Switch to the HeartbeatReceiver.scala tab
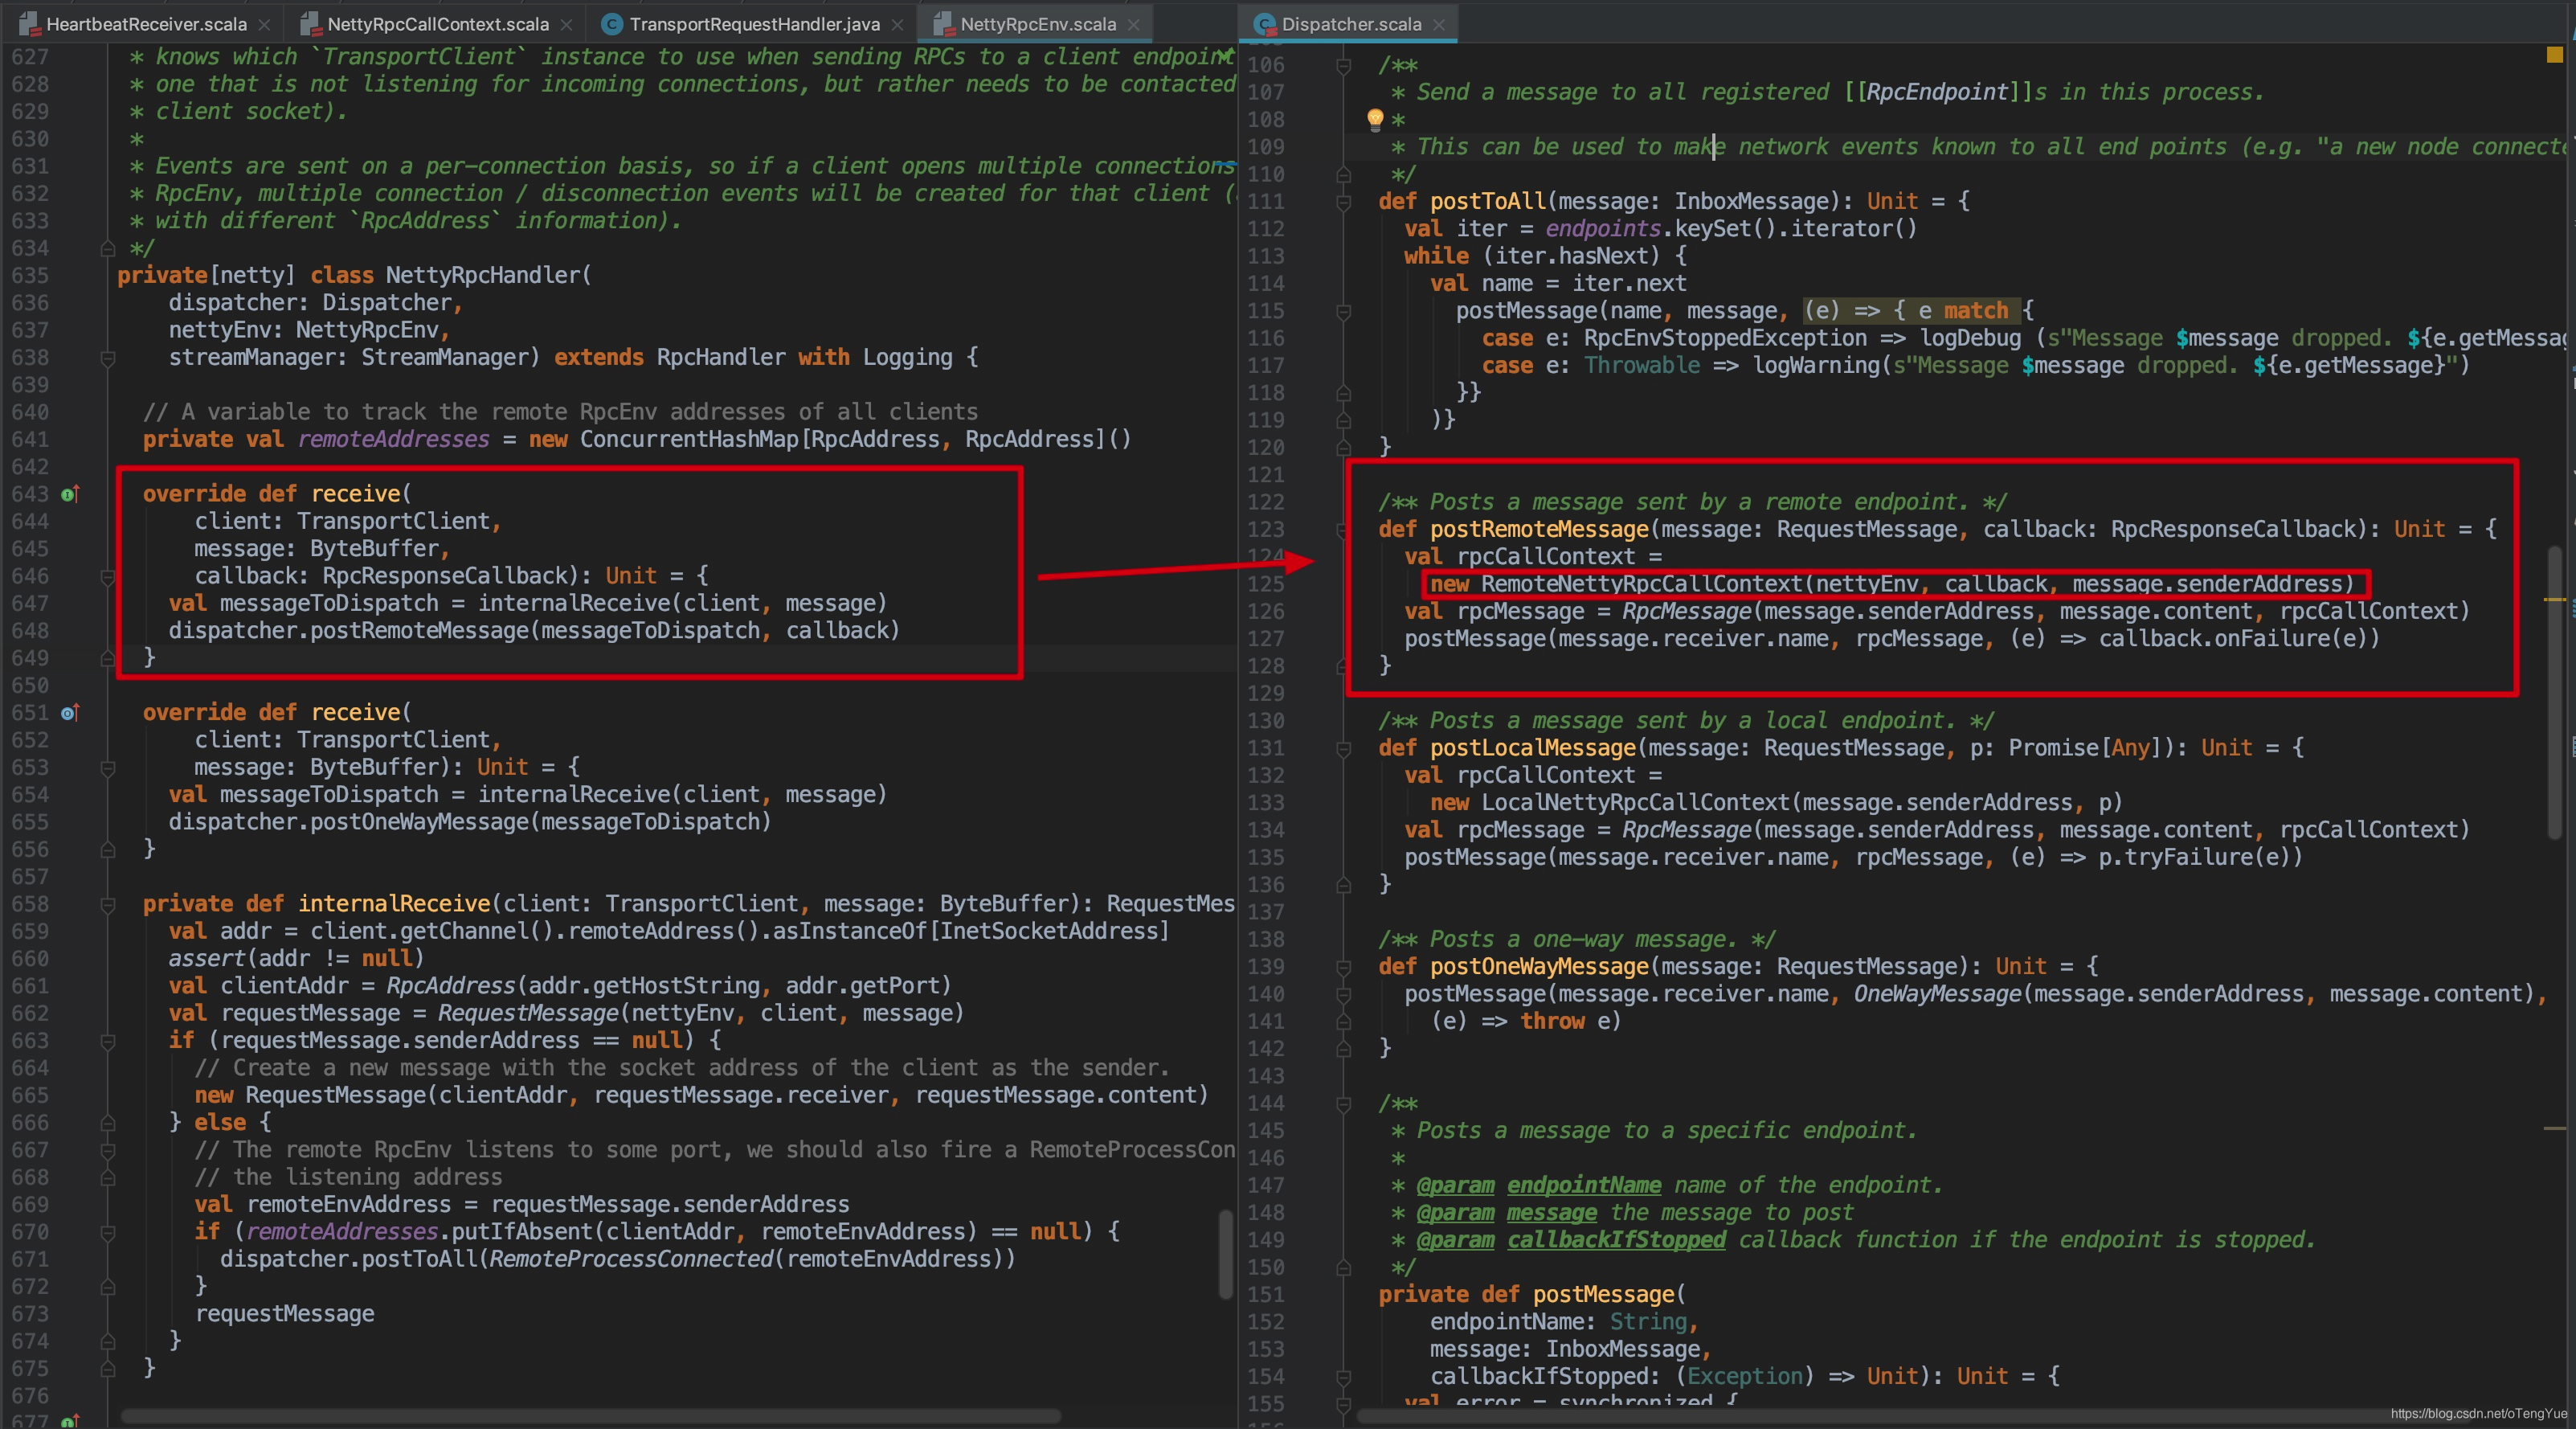The image size is (2576, 1429). [x=146, y=24]
